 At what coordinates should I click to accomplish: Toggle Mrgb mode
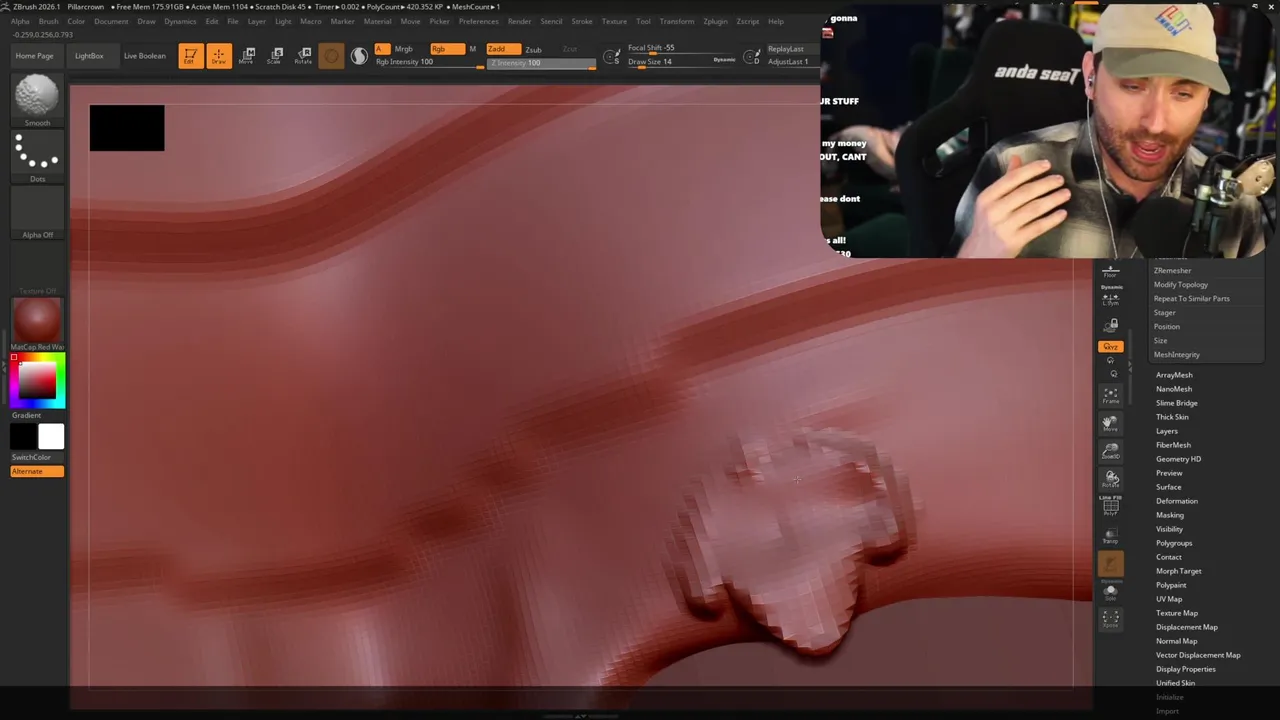click(404, 49)
